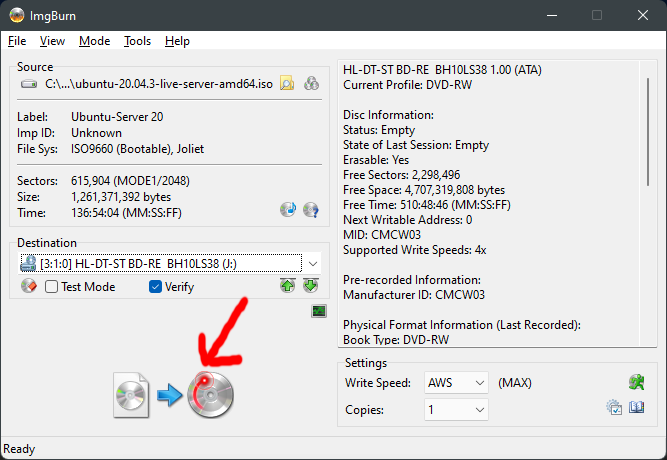Open the automatic write speed settings icon
667x460 pixels.
click(614, 407)
